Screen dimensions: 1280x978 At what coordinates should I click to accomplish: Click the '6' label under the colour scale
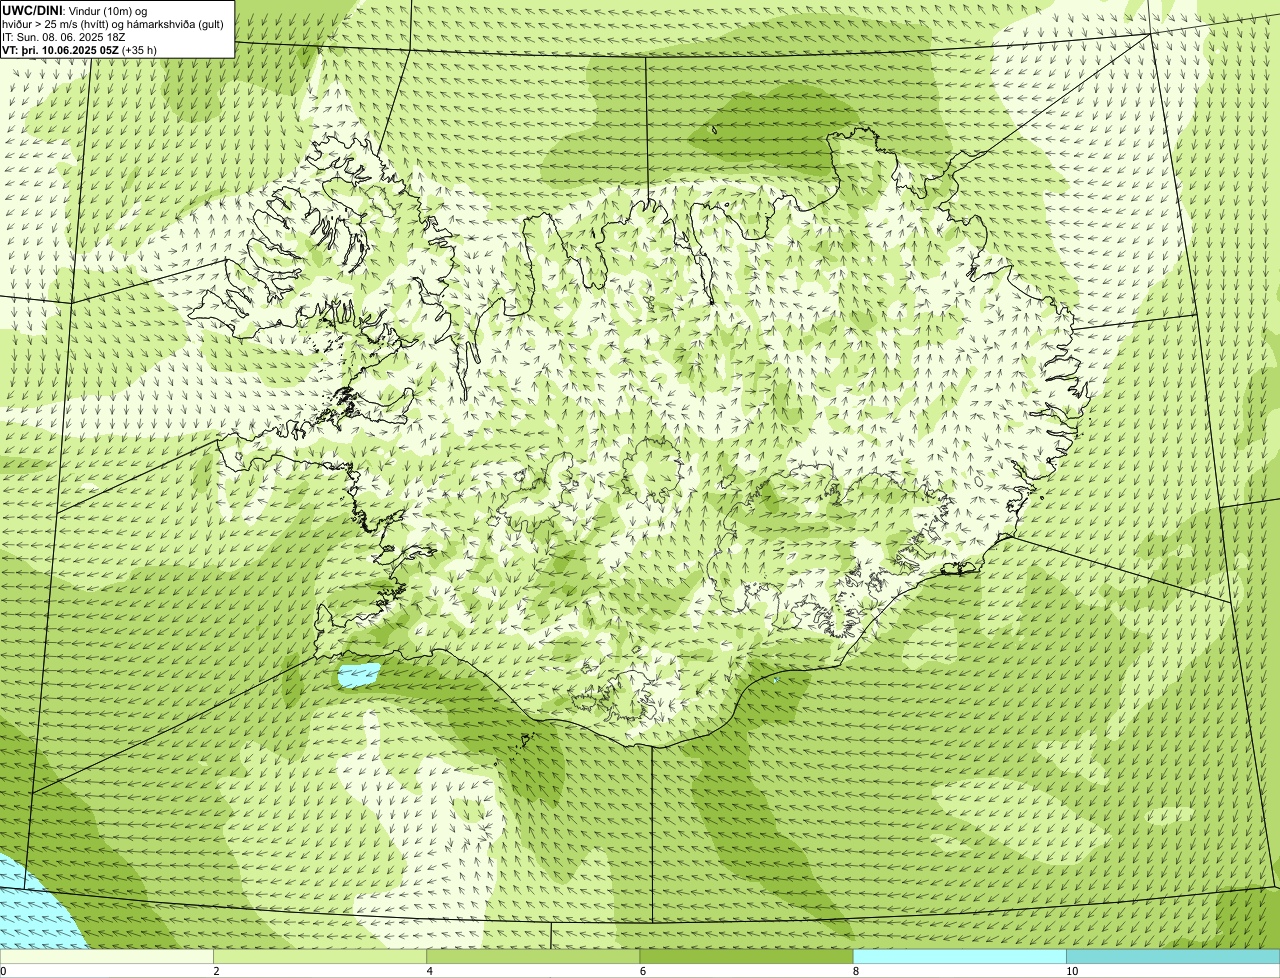[x=643, y=971]
